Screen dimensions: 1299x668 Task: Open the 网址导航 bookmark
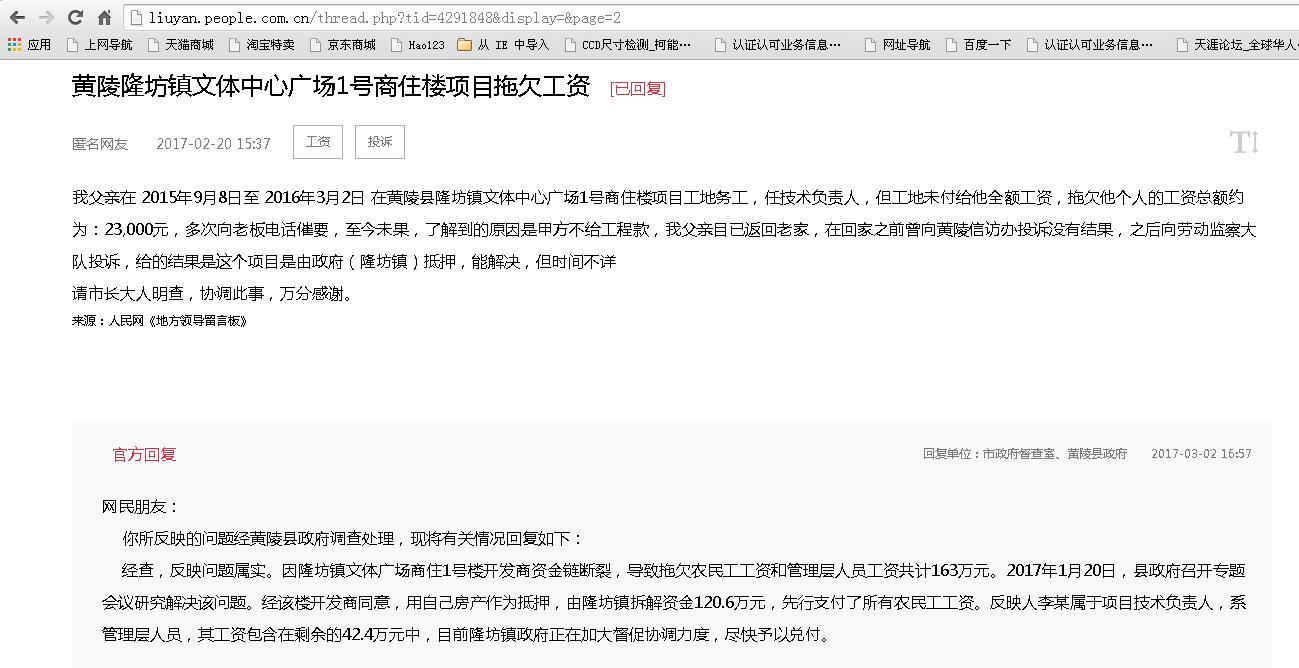[897, 45]
